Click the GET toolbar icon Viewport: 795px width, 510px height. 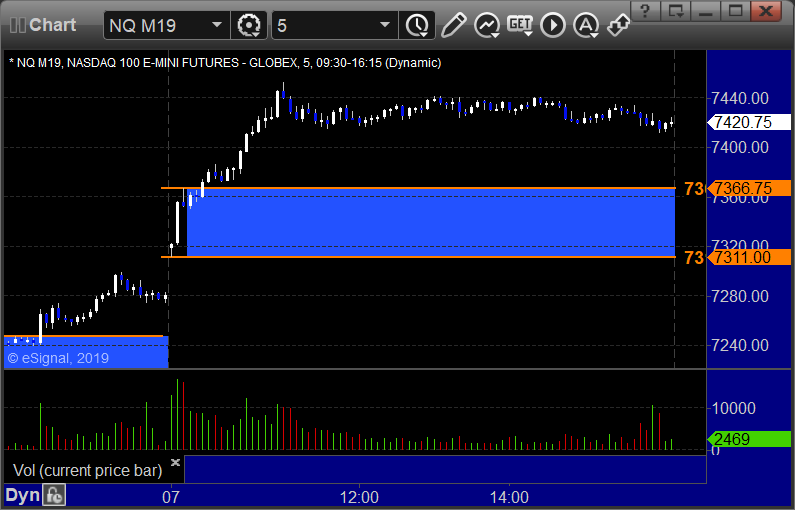pos(520,25)
